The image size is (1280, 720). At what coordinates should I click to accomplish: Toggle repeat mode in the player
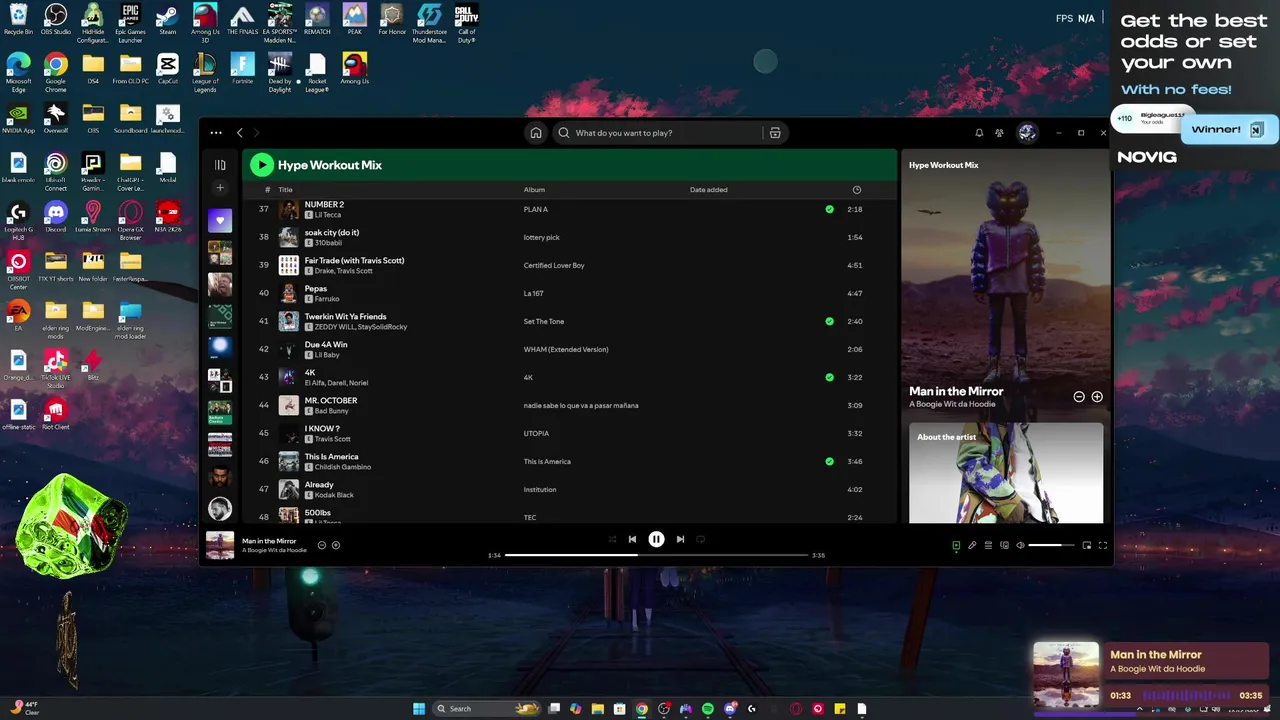(x=700, y=539)
